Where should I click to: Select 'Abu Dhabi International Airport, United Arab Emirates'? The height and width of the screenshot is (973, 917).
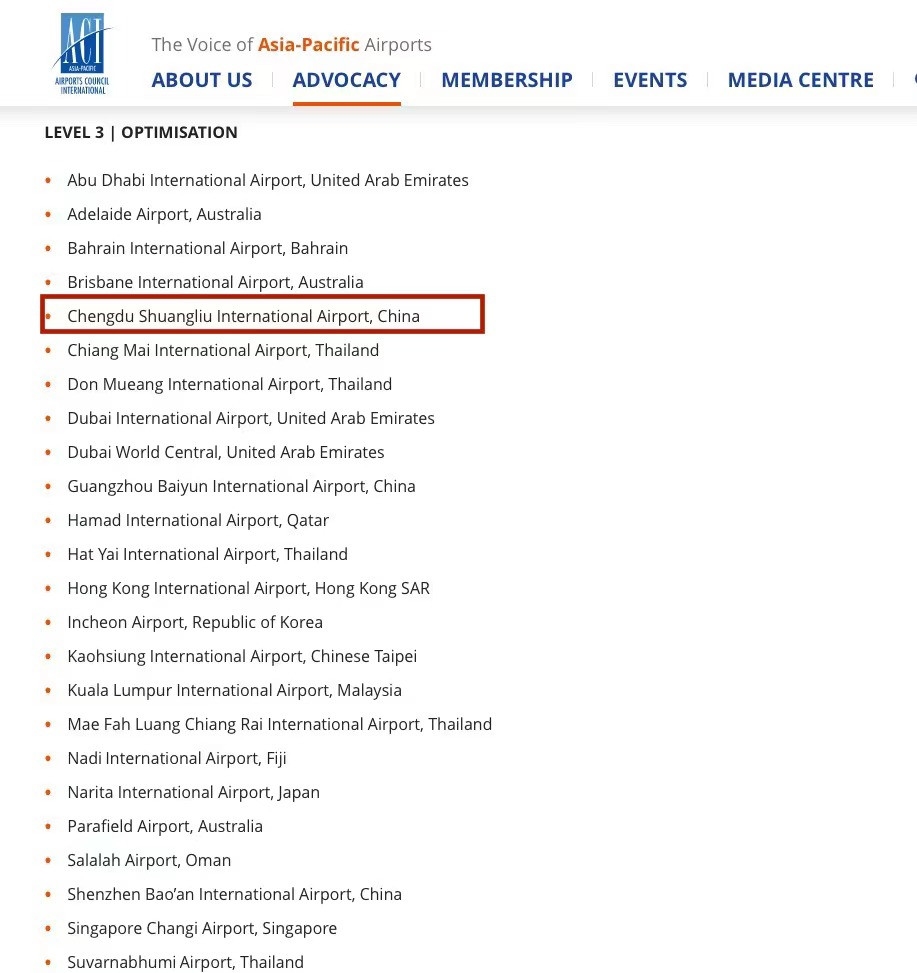tap(268, 180)
